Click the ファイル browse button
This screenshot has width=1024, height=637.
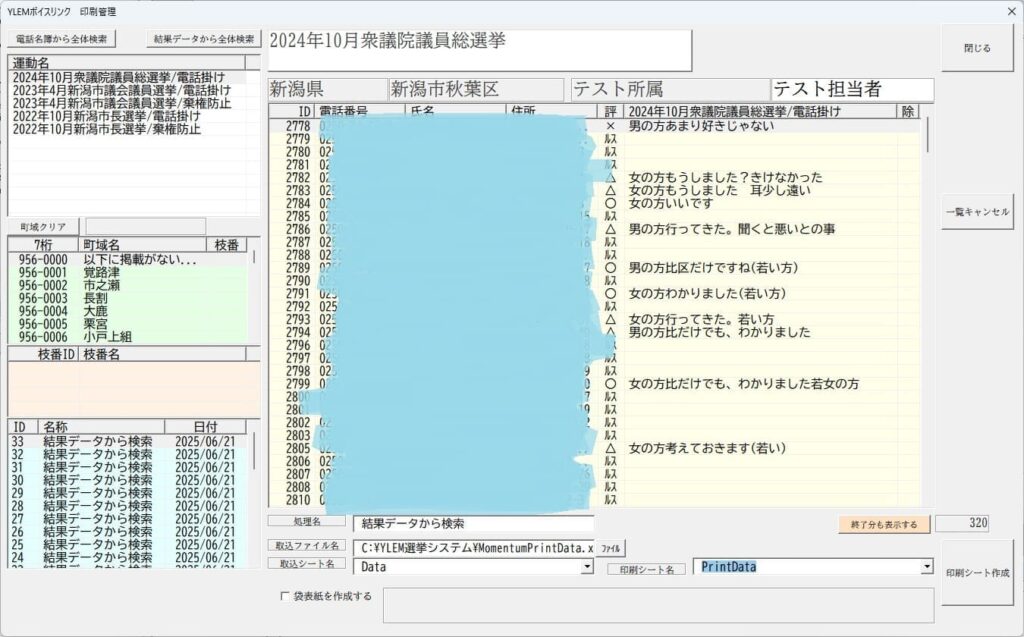(610, 548)
